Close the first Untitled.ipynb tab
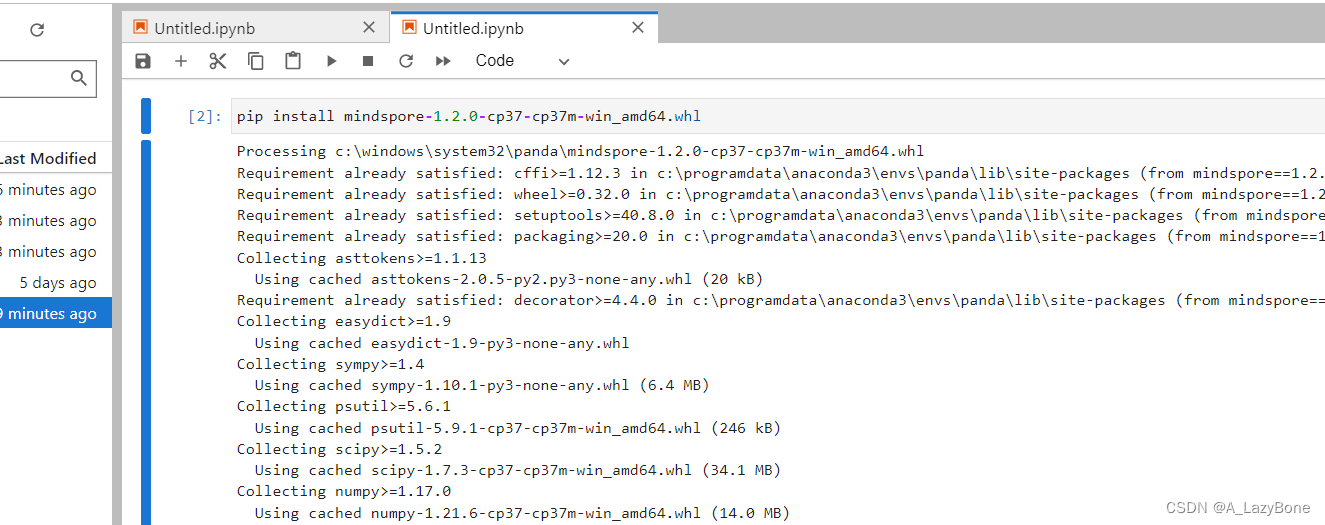Viewport: 1325px width, 525px height. (x=369, y=28)
